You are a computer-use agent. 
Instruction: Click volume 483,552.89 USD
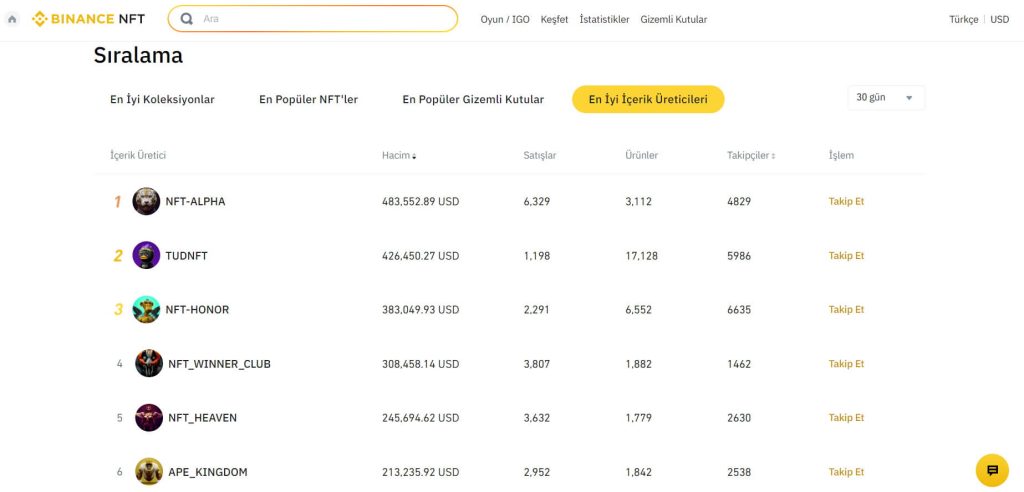tap(421, 201)
